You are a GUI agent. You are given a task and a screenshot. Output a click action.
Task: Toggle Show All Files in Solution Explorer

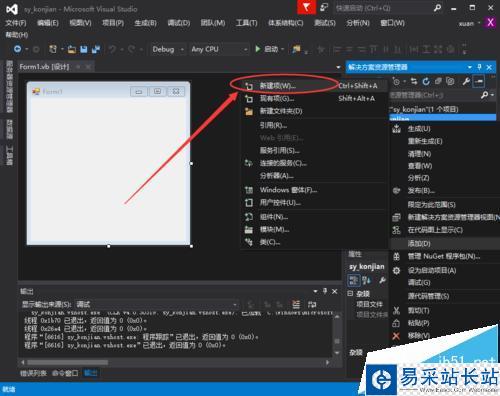(450, 81)
